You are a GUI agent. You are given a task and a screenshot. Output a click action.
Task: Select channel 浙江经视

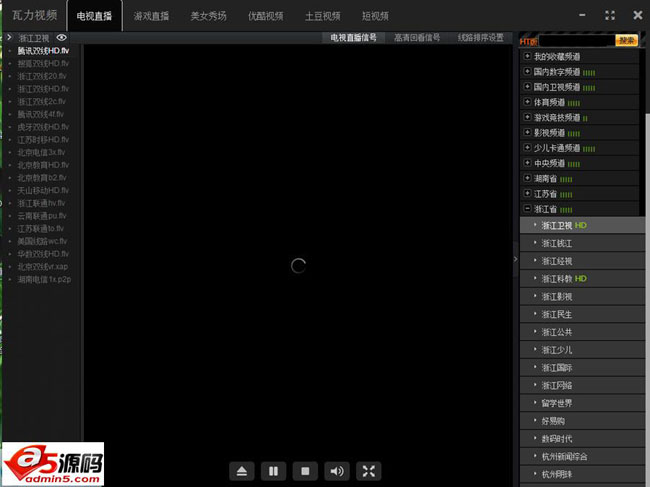coord(582,261)
